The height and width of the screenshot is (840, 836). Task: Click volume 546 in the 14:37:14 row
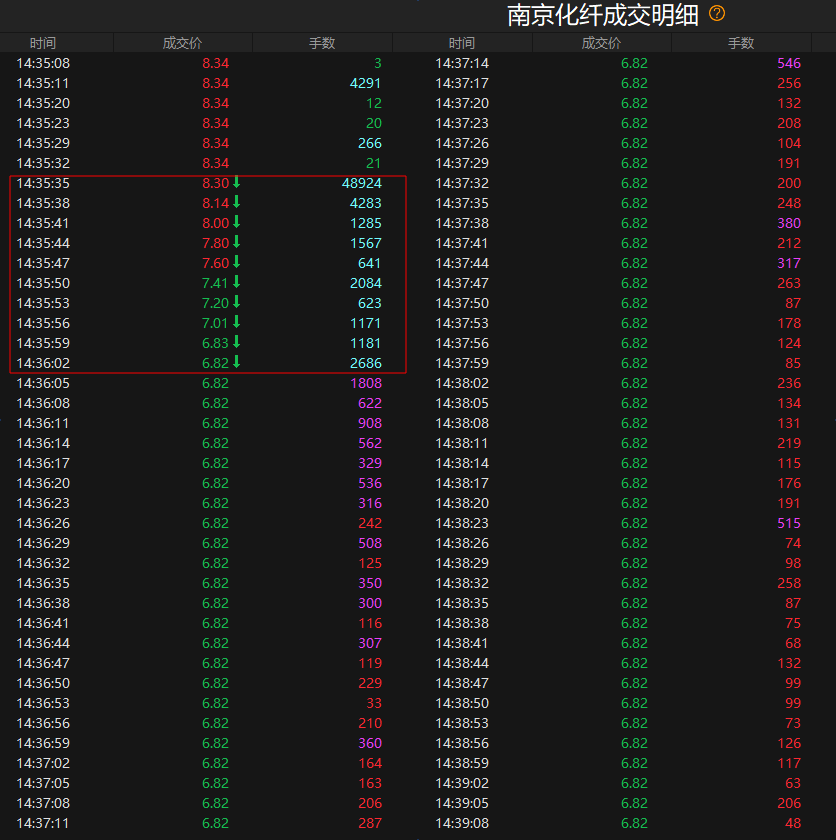[x=789, y=63]
